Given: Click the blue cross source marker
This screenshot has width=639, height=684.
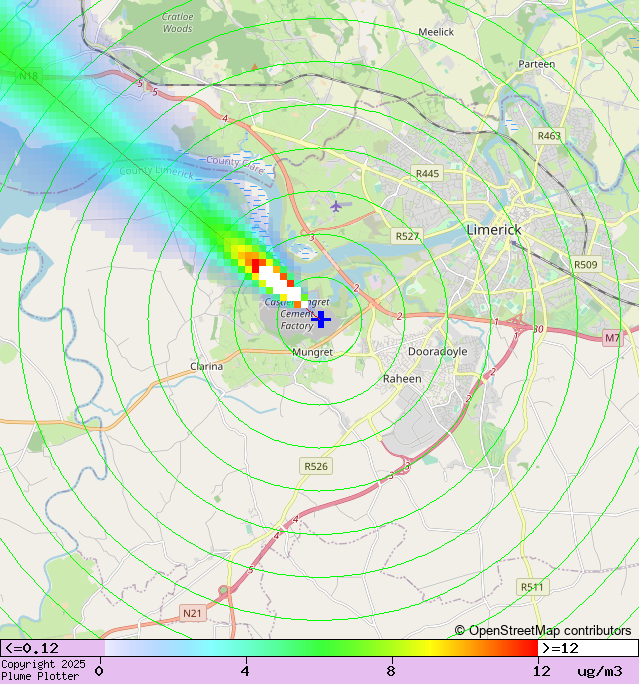Looking at the screenshot, I should coord(321,319).
